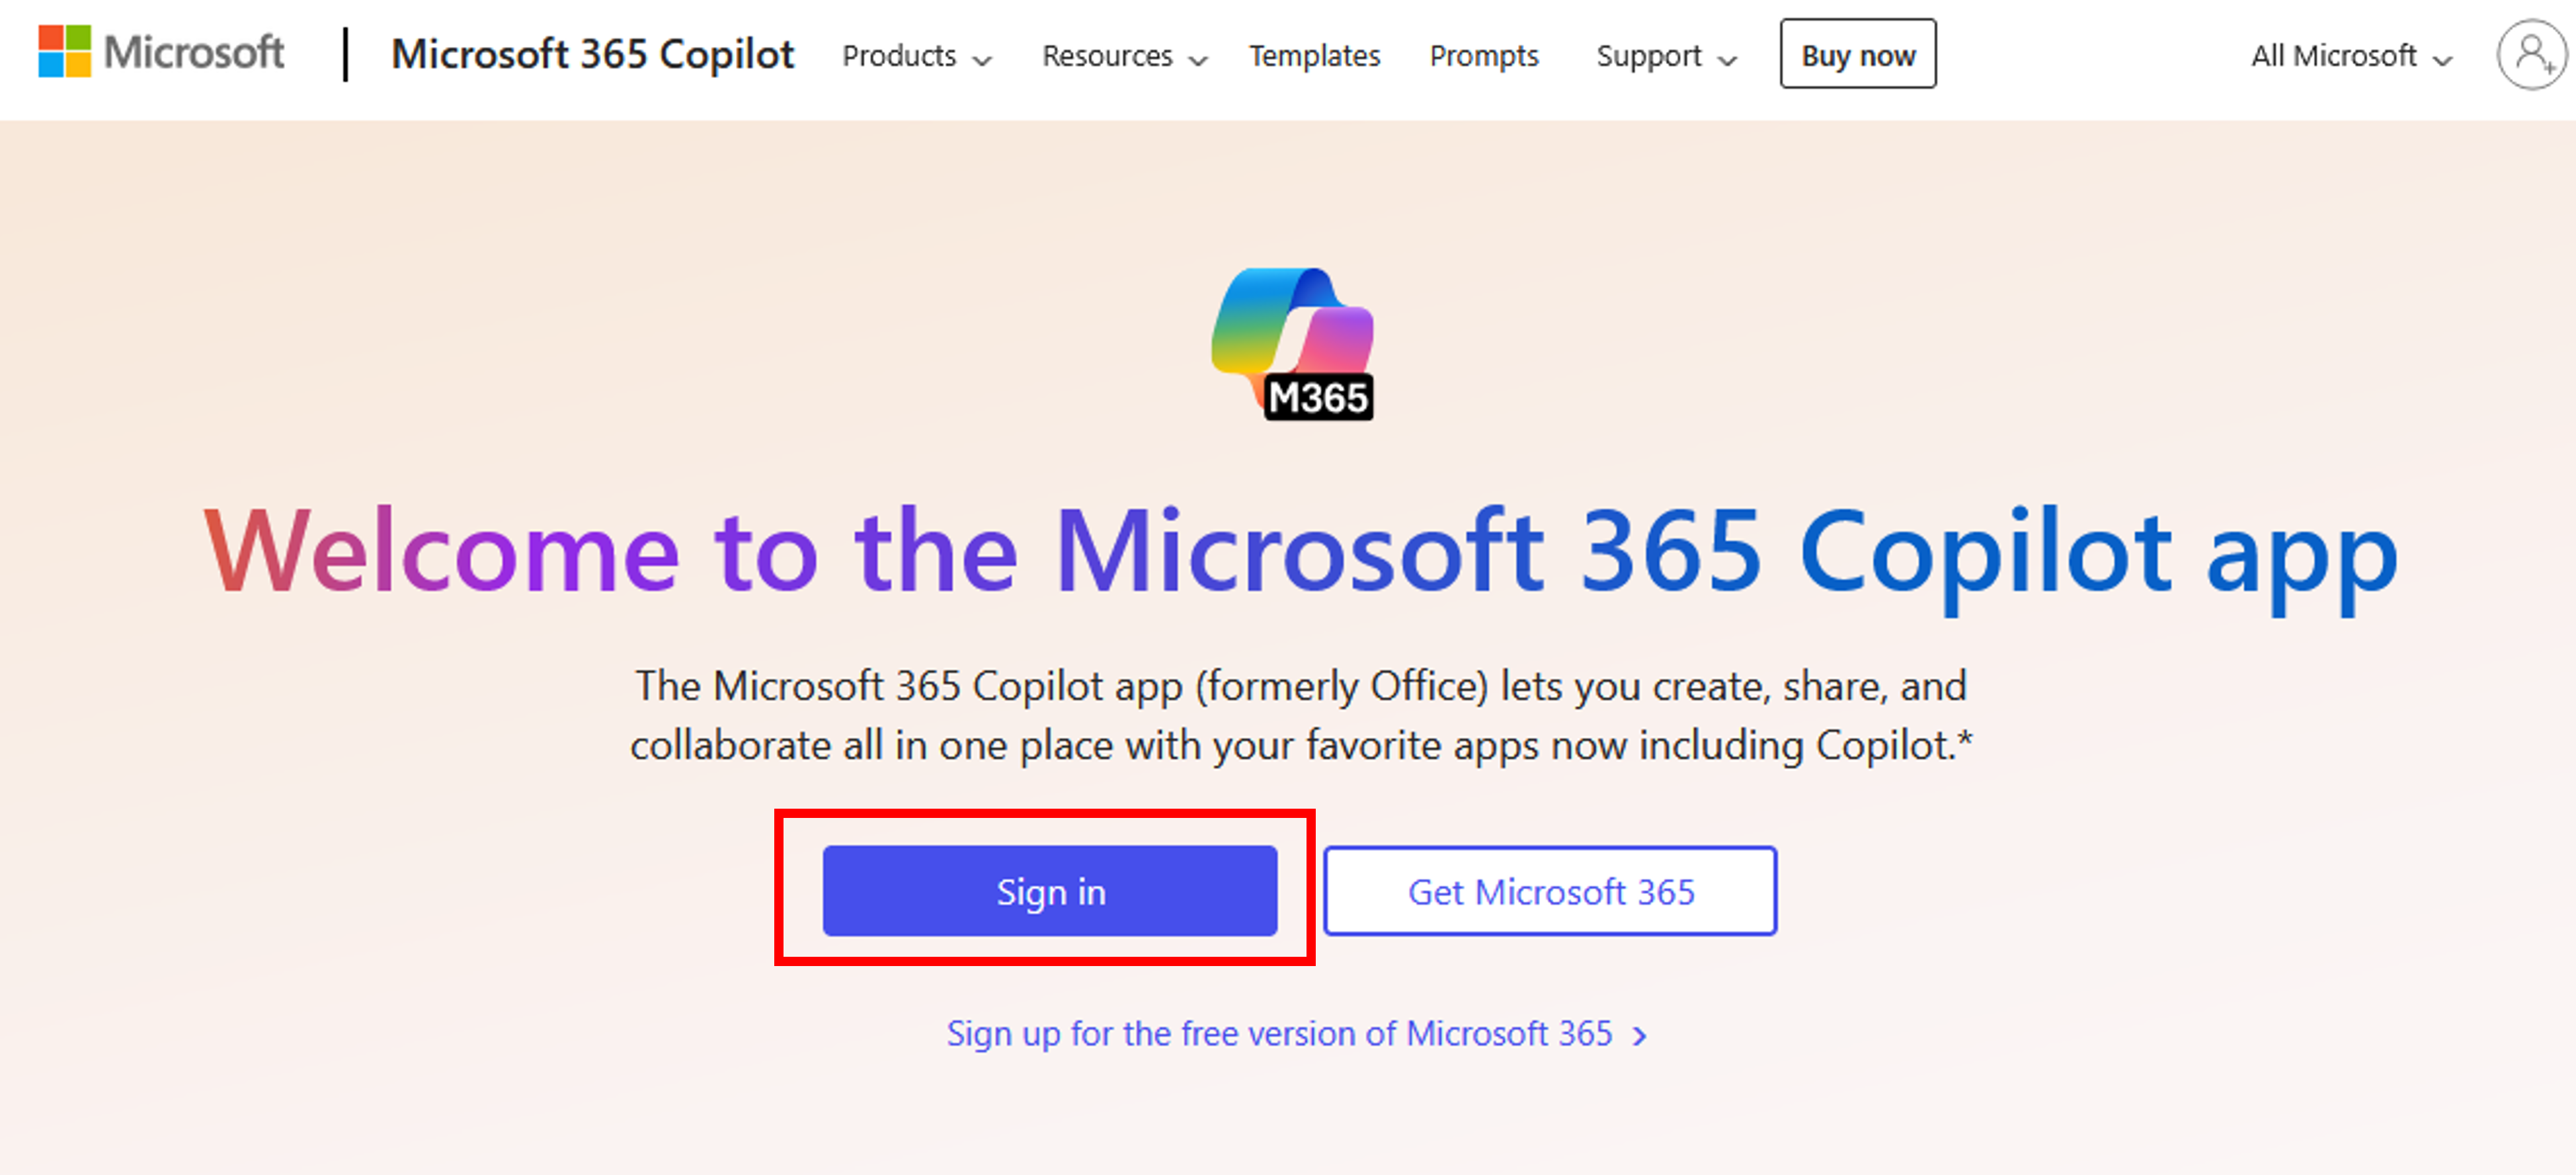Screen dimensions: 2576x1175
Task: Click the arrow after the free sign-up link
Action: [1640, 1036]
